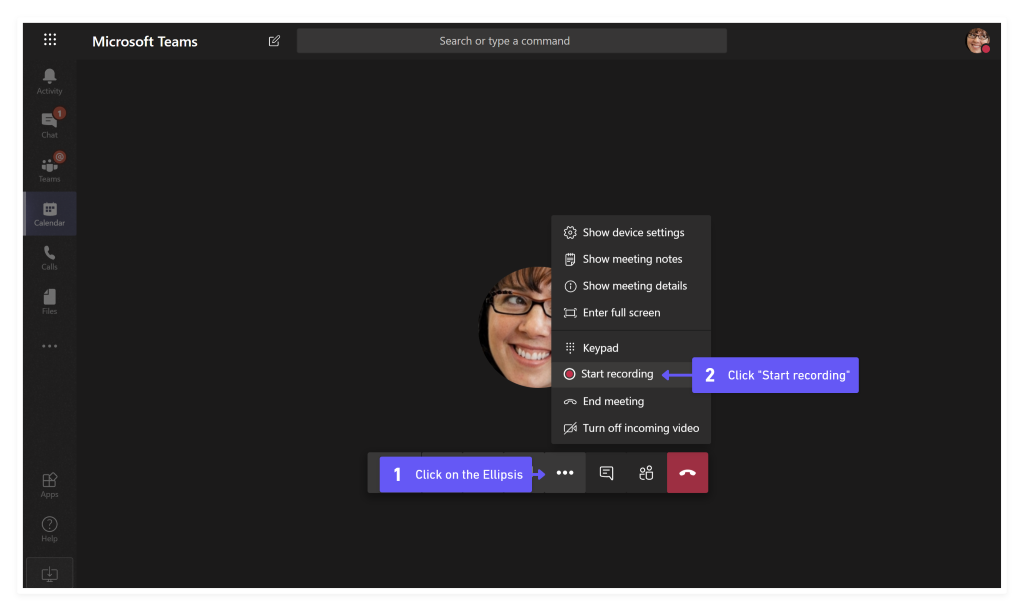Click the participant's avatar photo
Image resolution: width=1024 pixels, height=611 pixels.
tap(516, 326)
